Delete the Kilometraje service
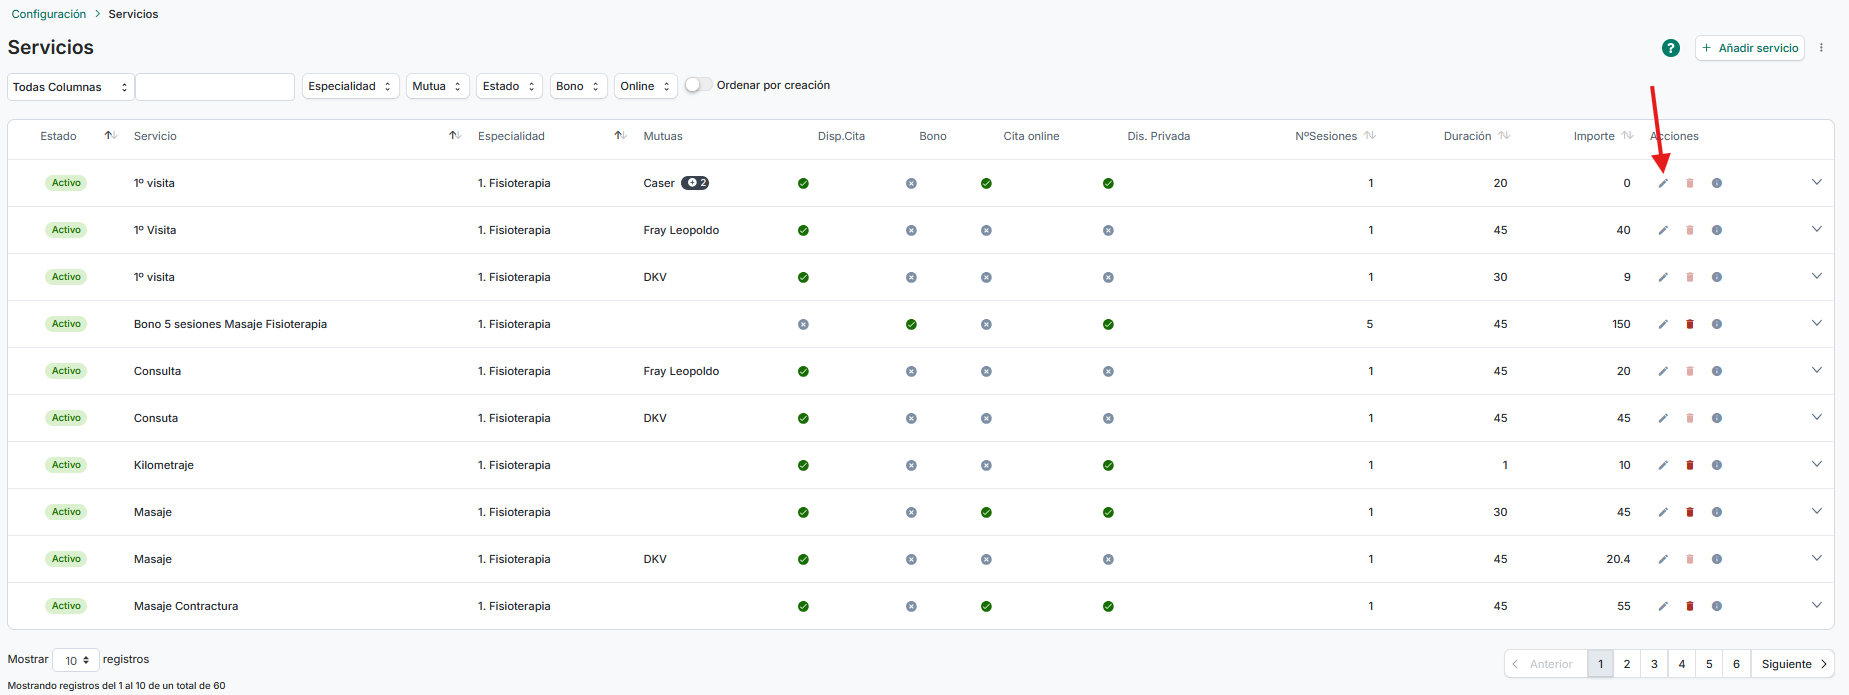Viewport: 1849px width, 695px height. pyautogui.click(x=1690, y=465)
